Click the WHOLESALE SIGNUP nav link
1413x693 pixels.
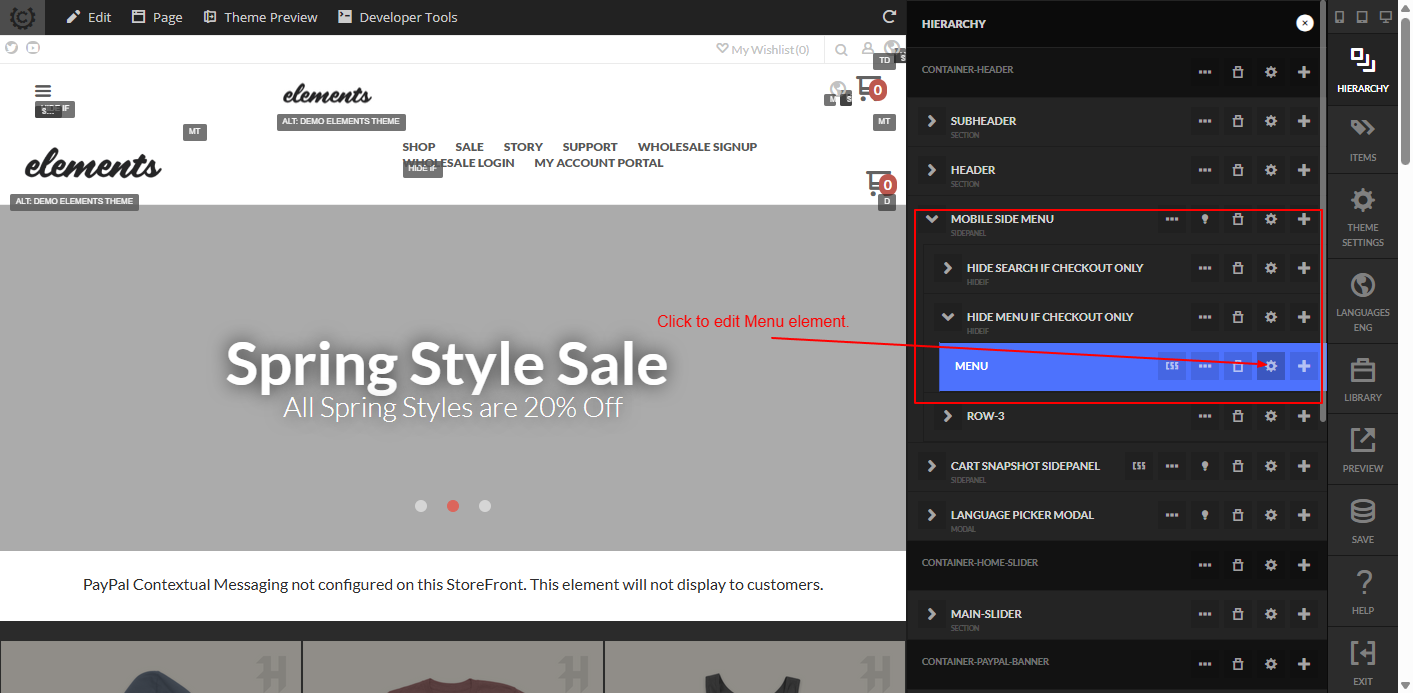pyautogui.click(x=697, y=147)
